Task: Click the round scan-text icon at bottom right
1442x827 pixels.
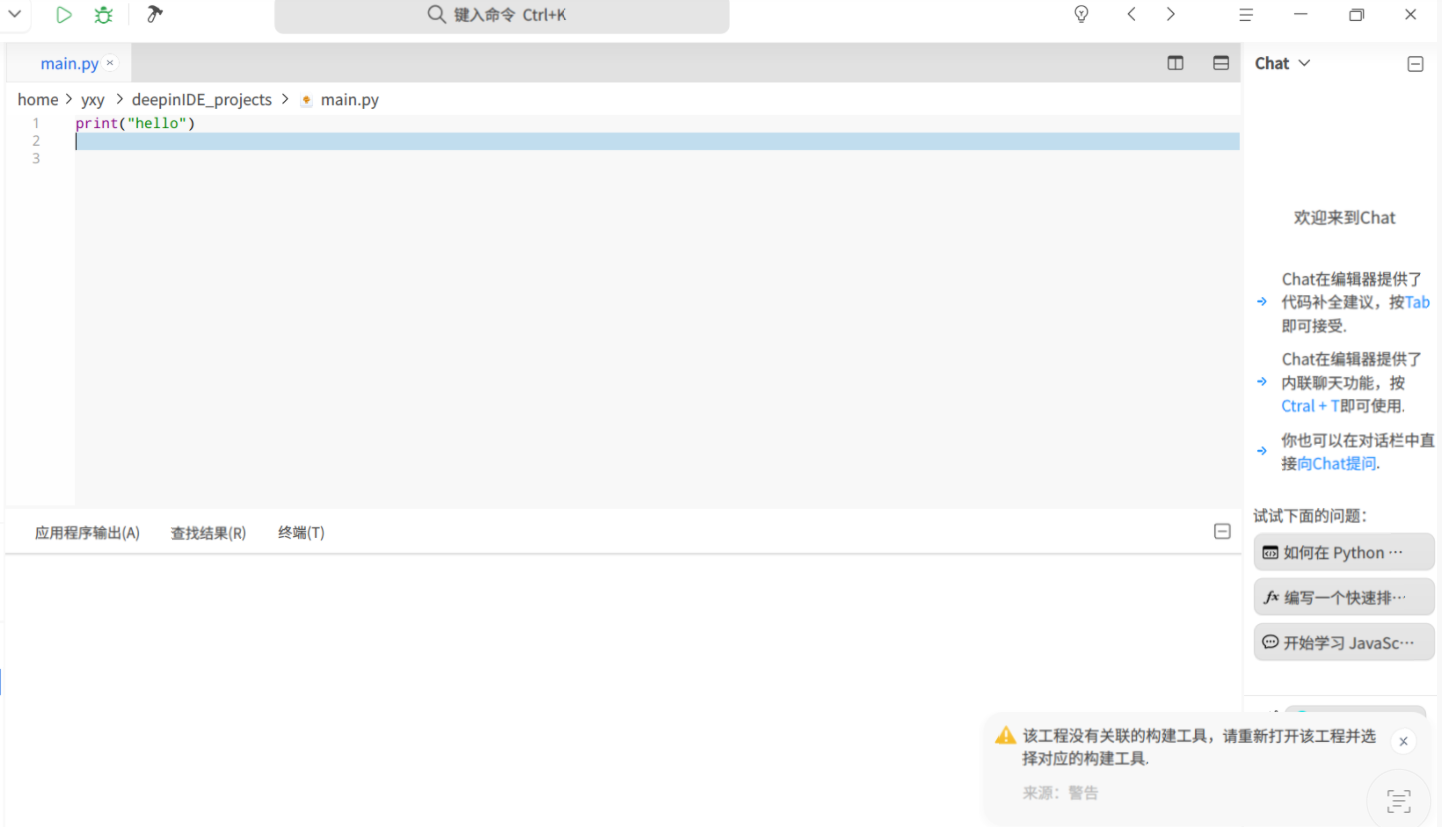Action: point(1398,800)
